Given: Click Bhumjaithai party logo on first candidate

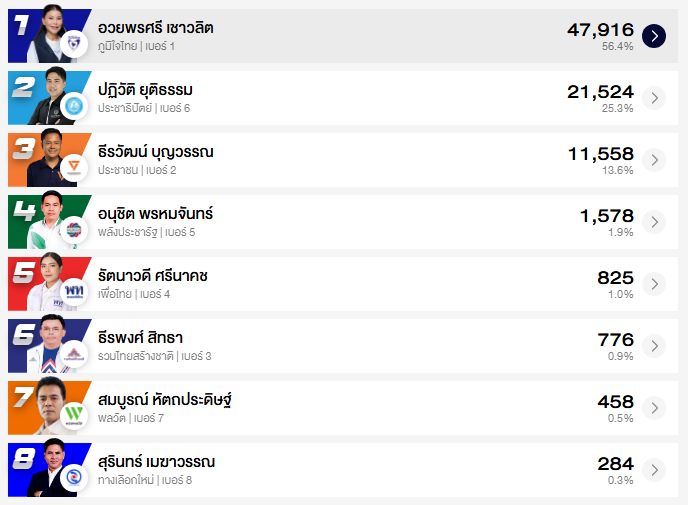Looking at the screenshot, I should [73, 44].
